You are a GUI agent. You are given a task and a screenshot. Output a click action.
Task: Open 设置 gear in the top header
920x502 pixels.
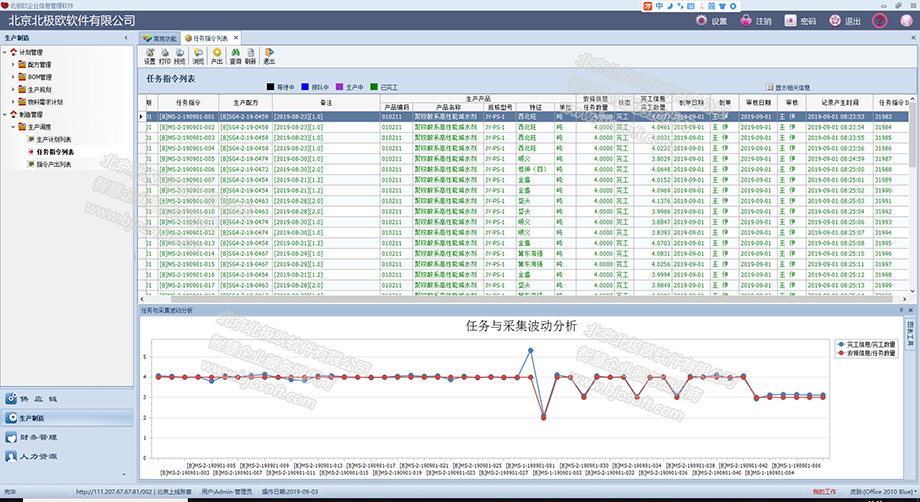711,21
